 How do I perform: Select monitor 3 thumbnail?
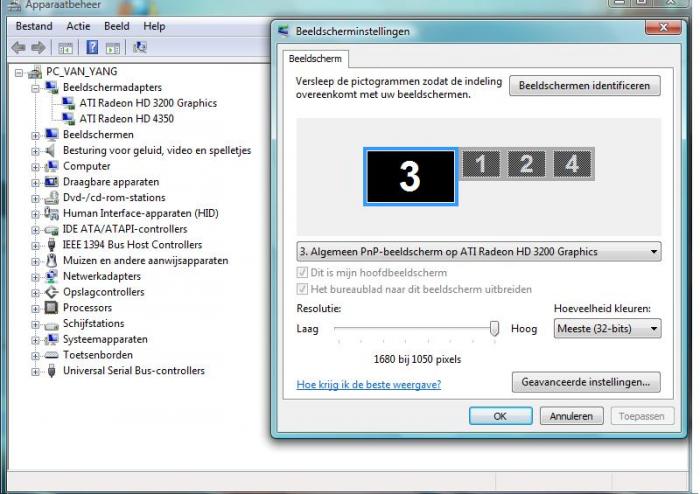410,177
